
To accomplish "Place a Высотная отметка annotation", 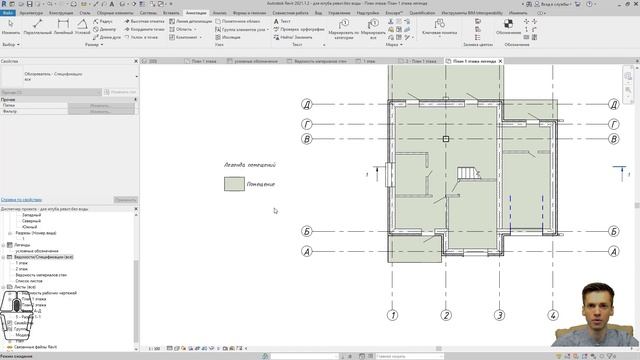I will pos(144,21).
